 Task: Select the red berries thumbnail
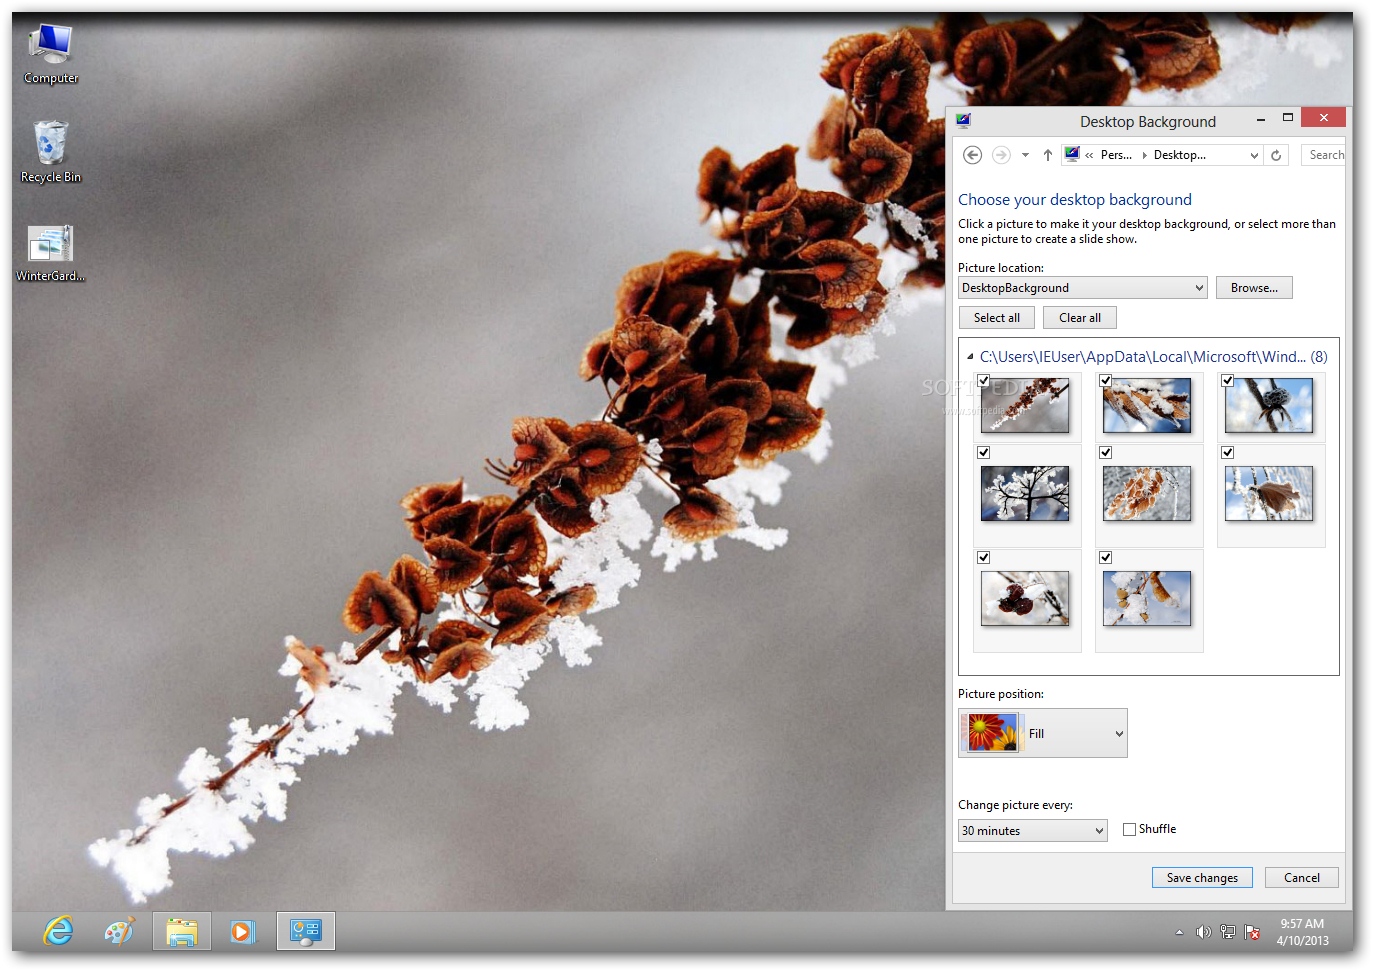click(1025, 599)
